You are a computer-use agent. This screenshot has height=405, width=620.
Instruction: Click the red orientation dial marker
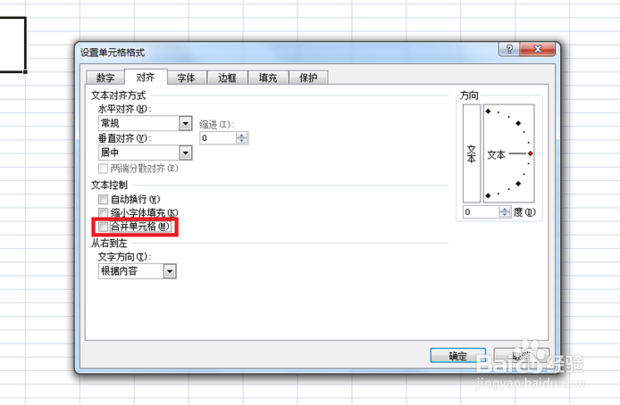click(x=530, y=153)
